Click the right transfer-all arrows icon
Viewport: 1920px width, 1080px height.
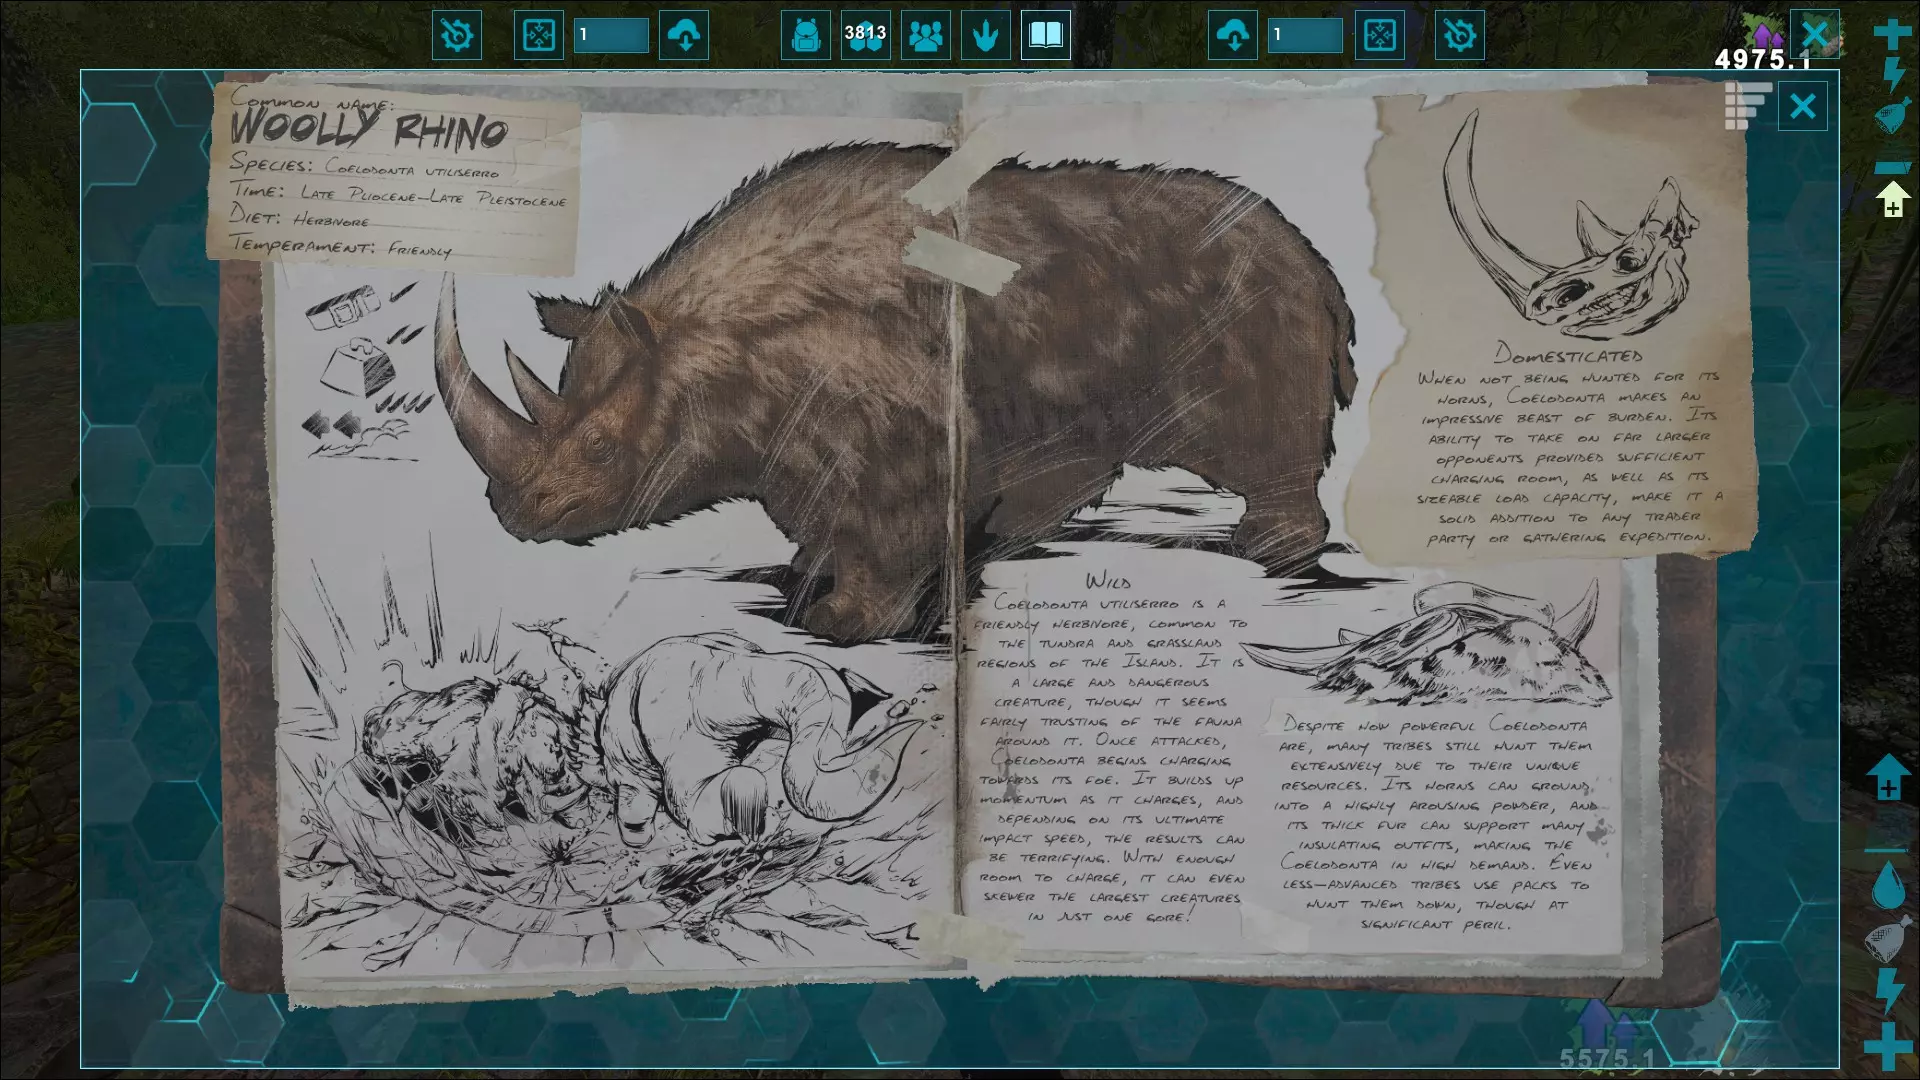[x=1379, y=36]
